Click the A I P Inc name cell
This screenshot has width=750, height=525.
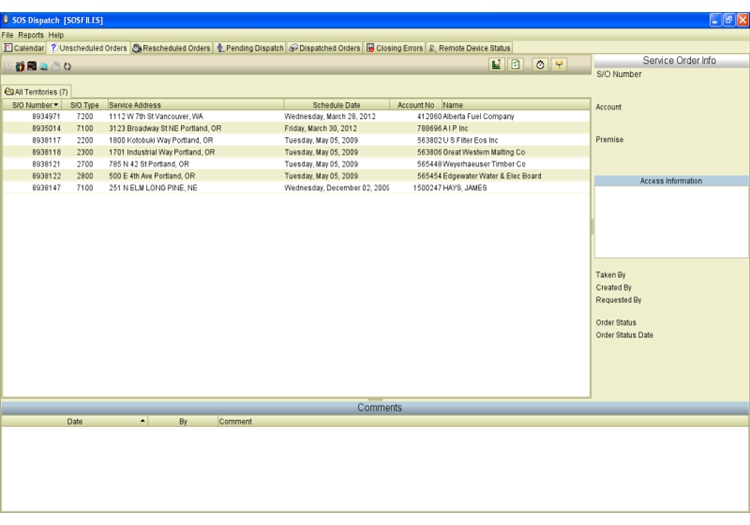pos(455,128)
